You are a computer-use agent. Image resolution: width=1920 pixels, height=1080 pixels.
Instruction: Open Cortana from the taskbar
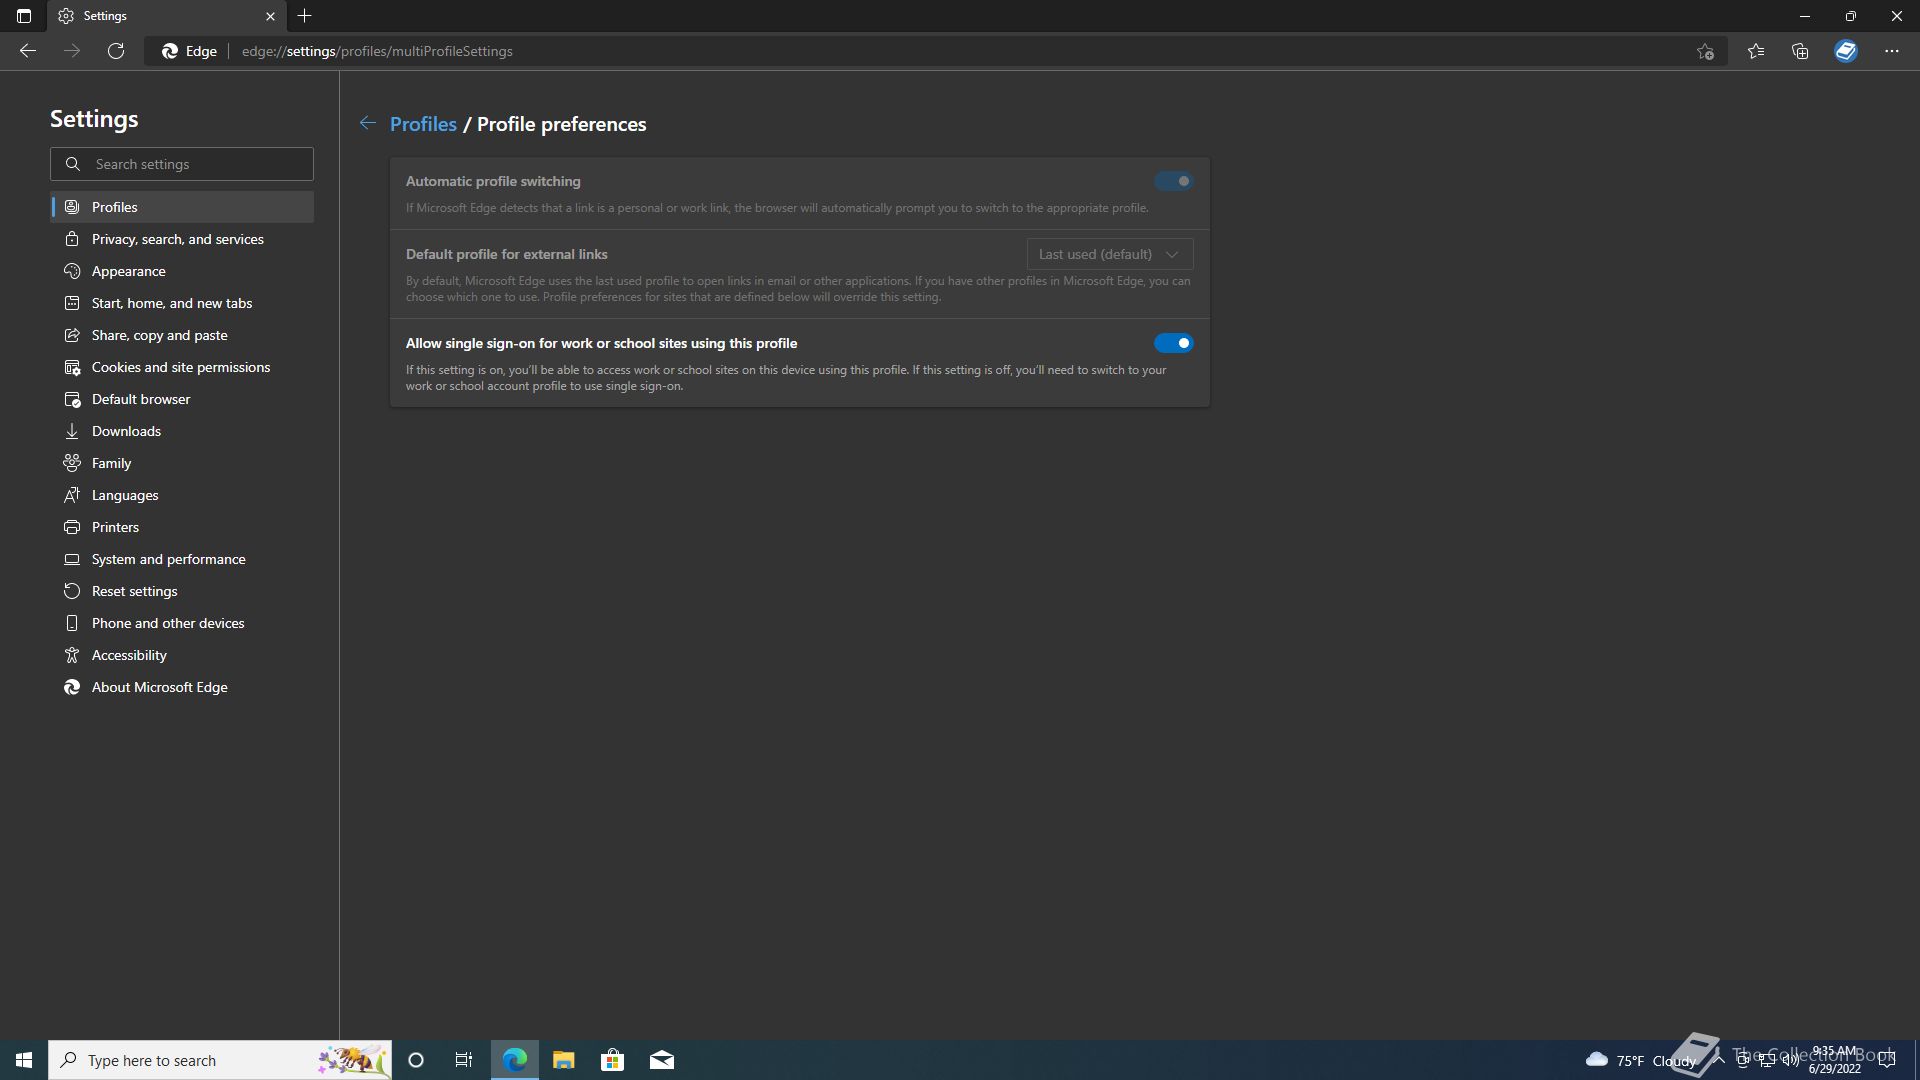click(x=416, y=1060)
